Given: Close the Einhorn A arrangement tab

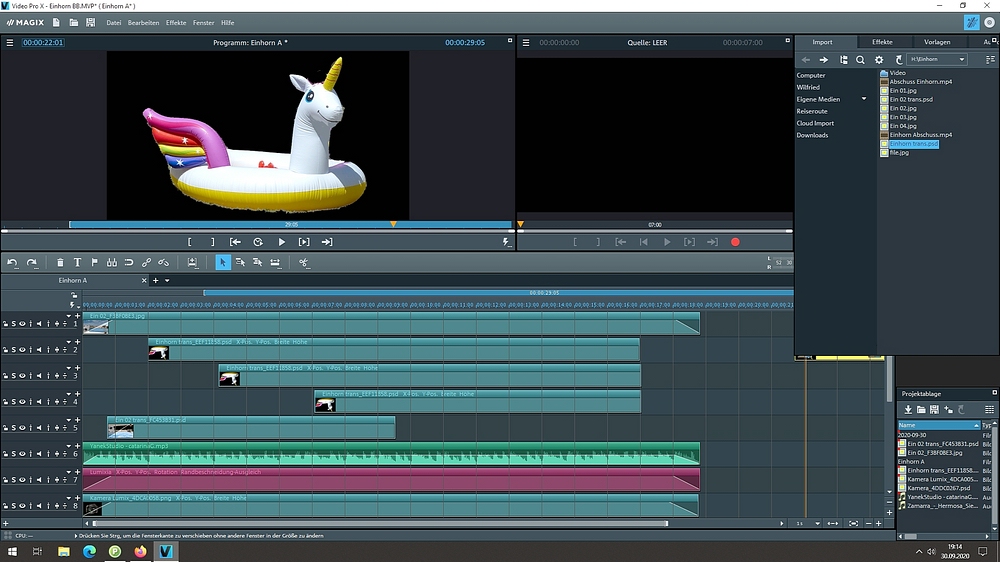Looking at the screenshot, I should tap(144, 281).
